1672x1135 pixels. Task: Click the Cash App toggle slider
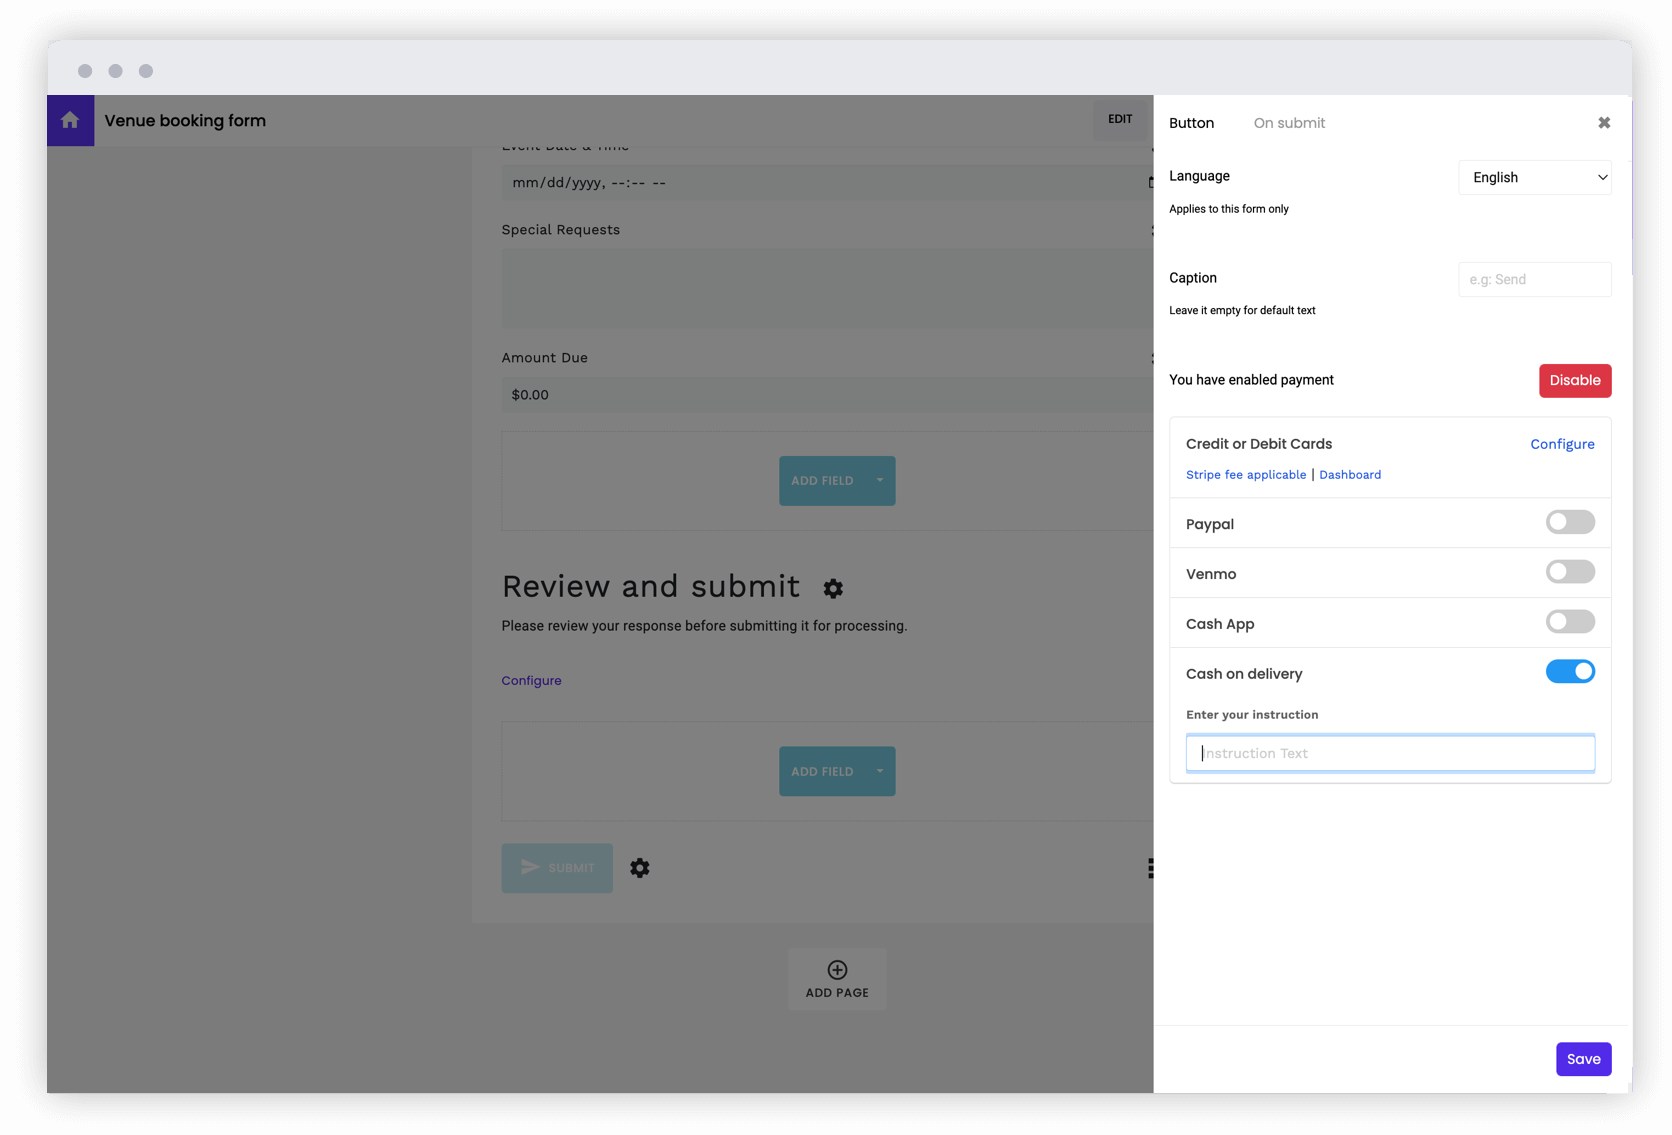coord(1570,621)
